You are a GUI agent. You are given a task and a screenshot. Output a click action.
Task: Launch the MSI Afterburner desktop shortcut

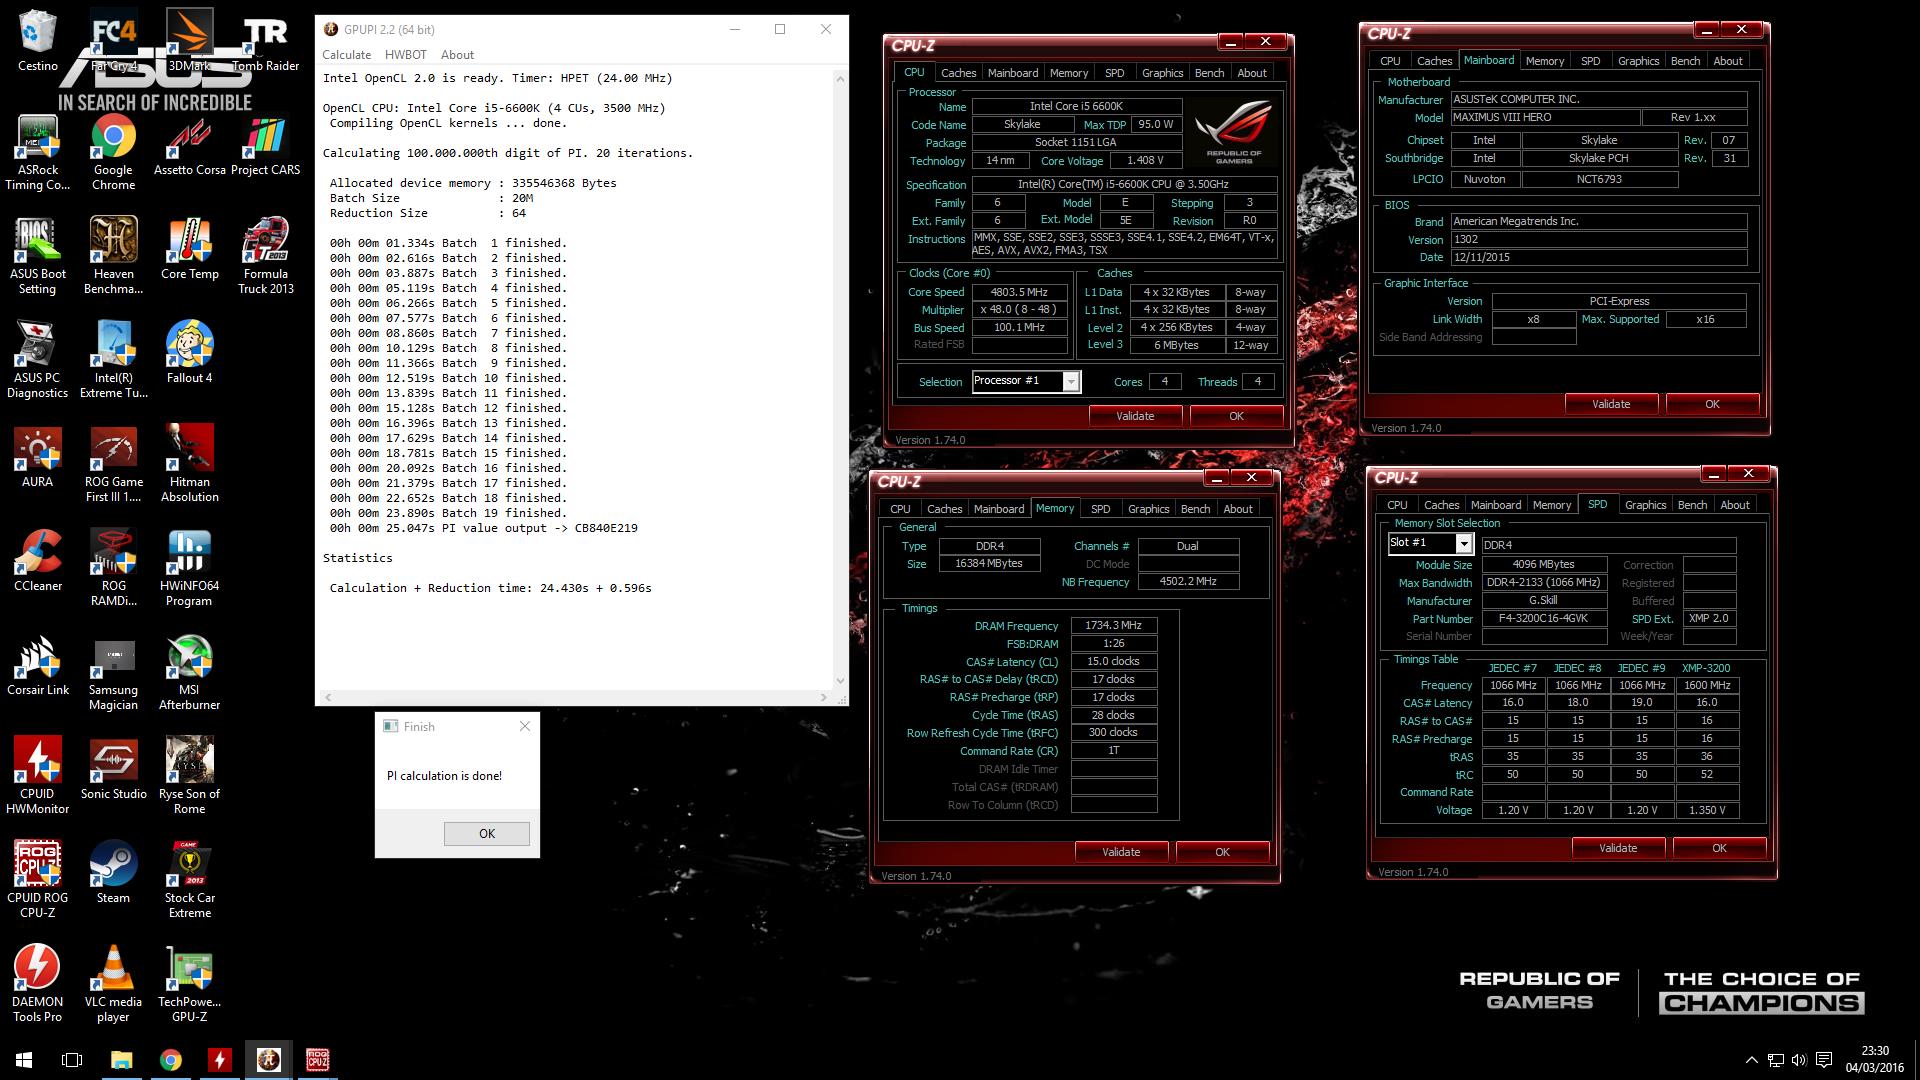(190, 673)
